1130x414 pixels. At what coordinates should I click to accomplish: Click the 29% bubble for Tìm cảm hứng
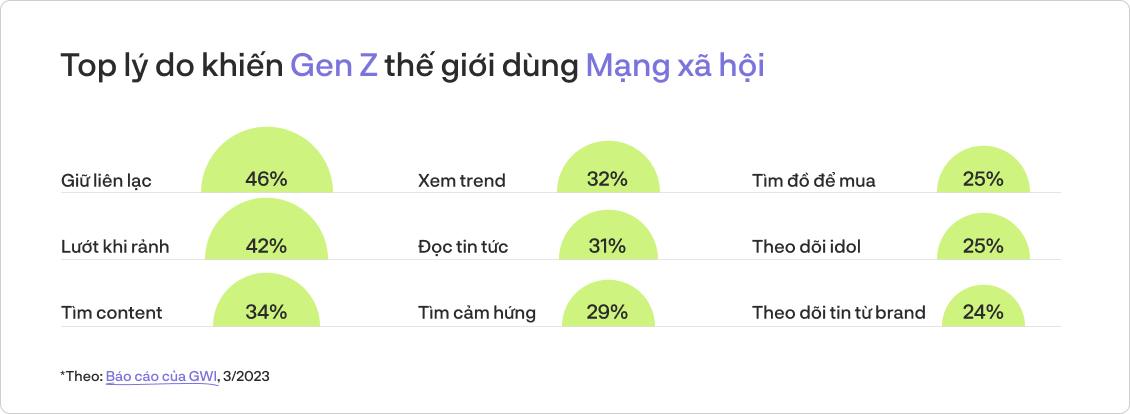pos(608,303)
